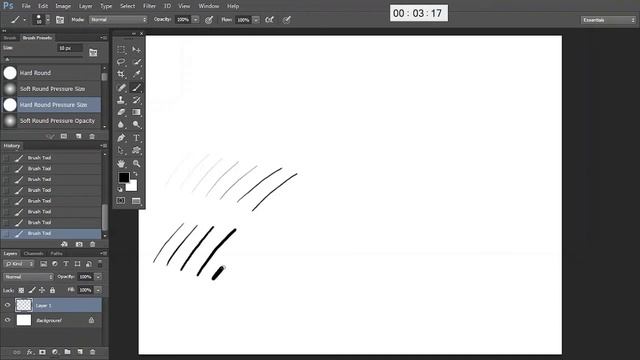Open the Window menu
Image resolution: width=640 pixels, height=360 pixels.
(209, 6)
